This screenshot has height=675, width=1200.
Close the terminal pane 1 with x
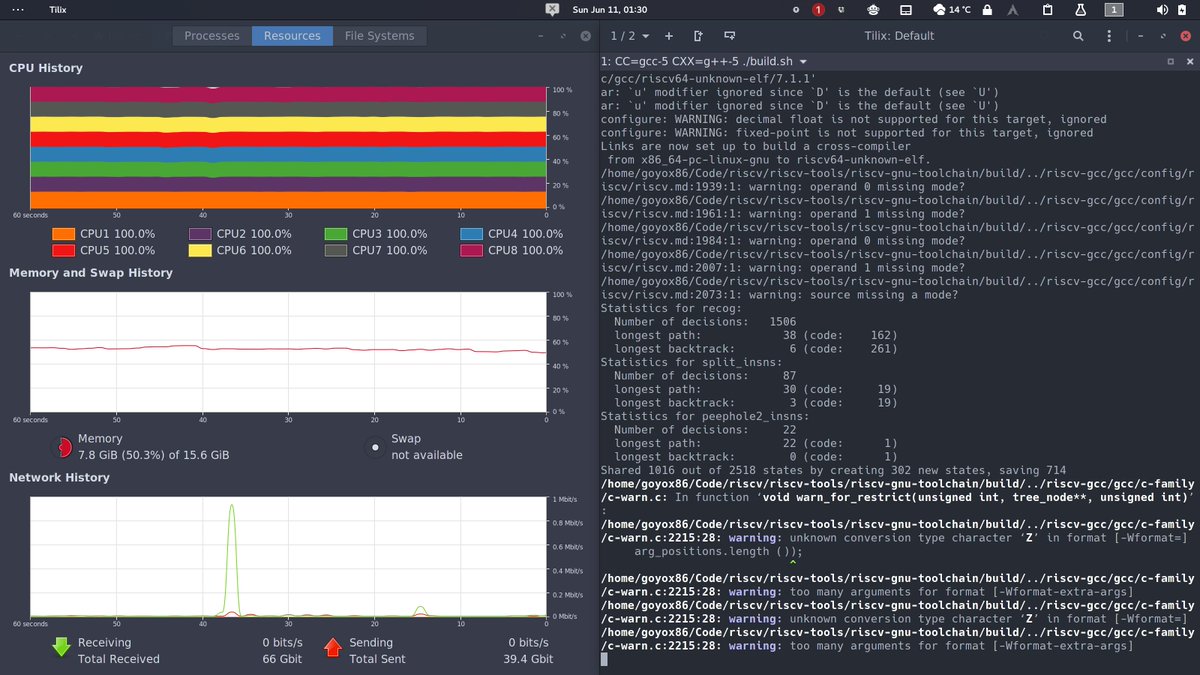pos(1189,61)
